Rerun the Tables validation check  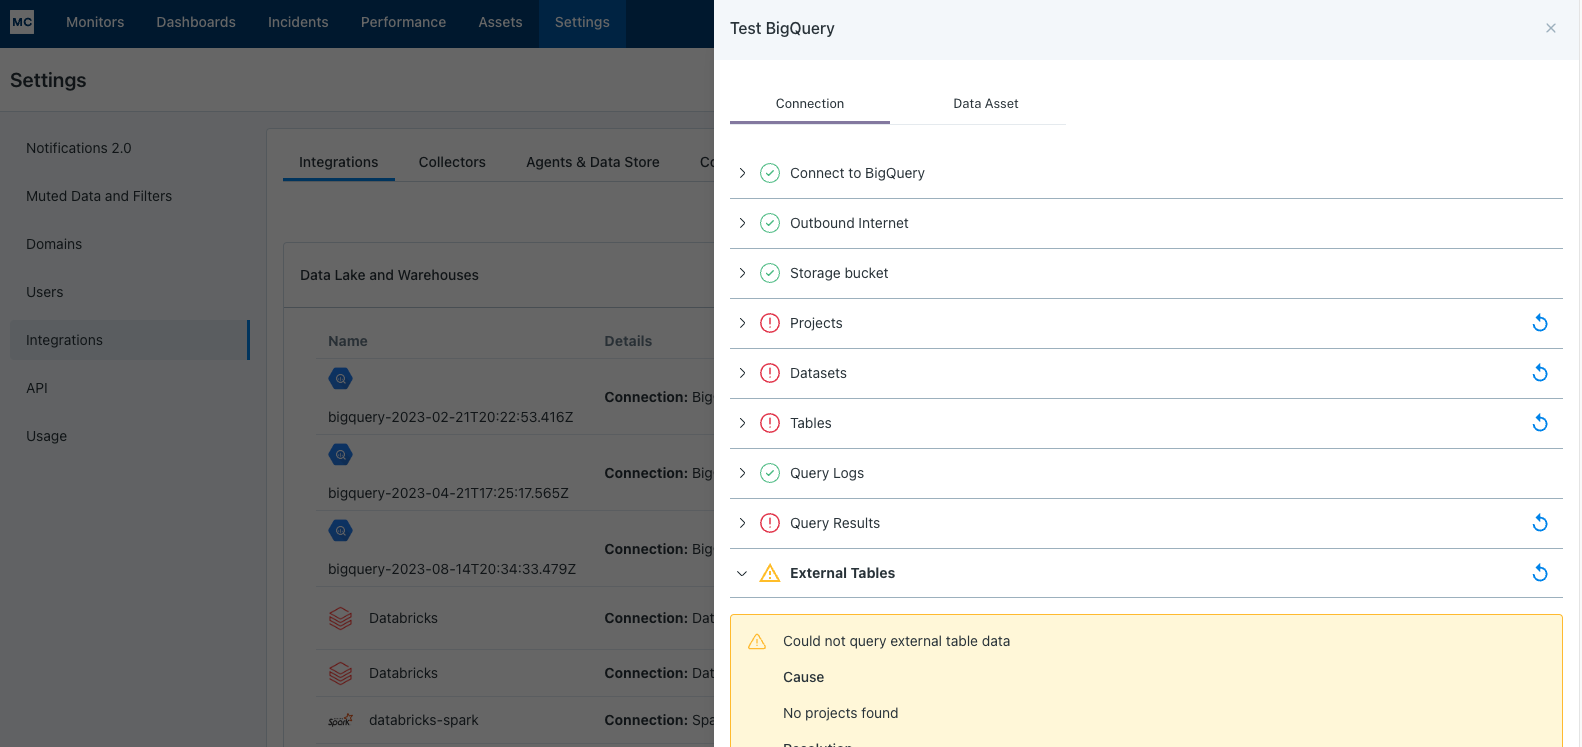point(1540,423)
